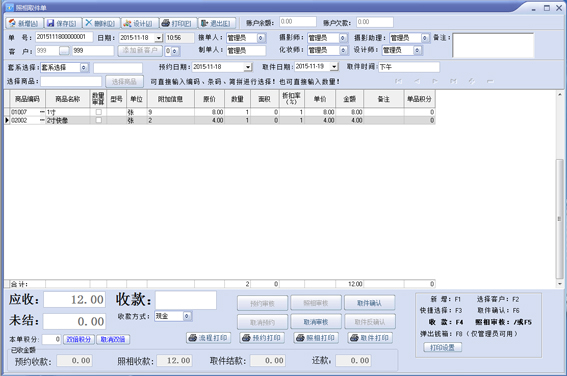
Task: Open the 设计师 dropdown
Action: pos(417,50)
